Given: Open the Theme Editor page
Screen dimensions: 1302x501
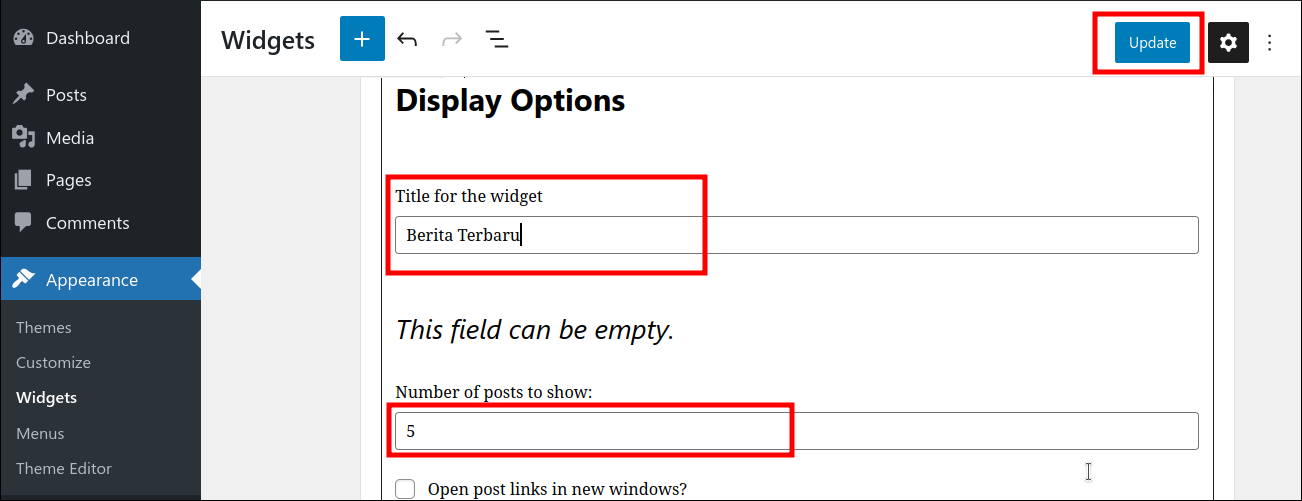Looking at the screenshot, I should coord(64,468).
